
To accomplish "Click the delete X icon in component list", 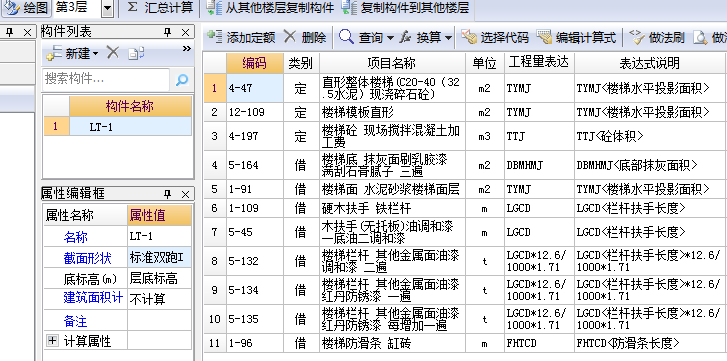I will pyautogui.click(x=113, y=52).
